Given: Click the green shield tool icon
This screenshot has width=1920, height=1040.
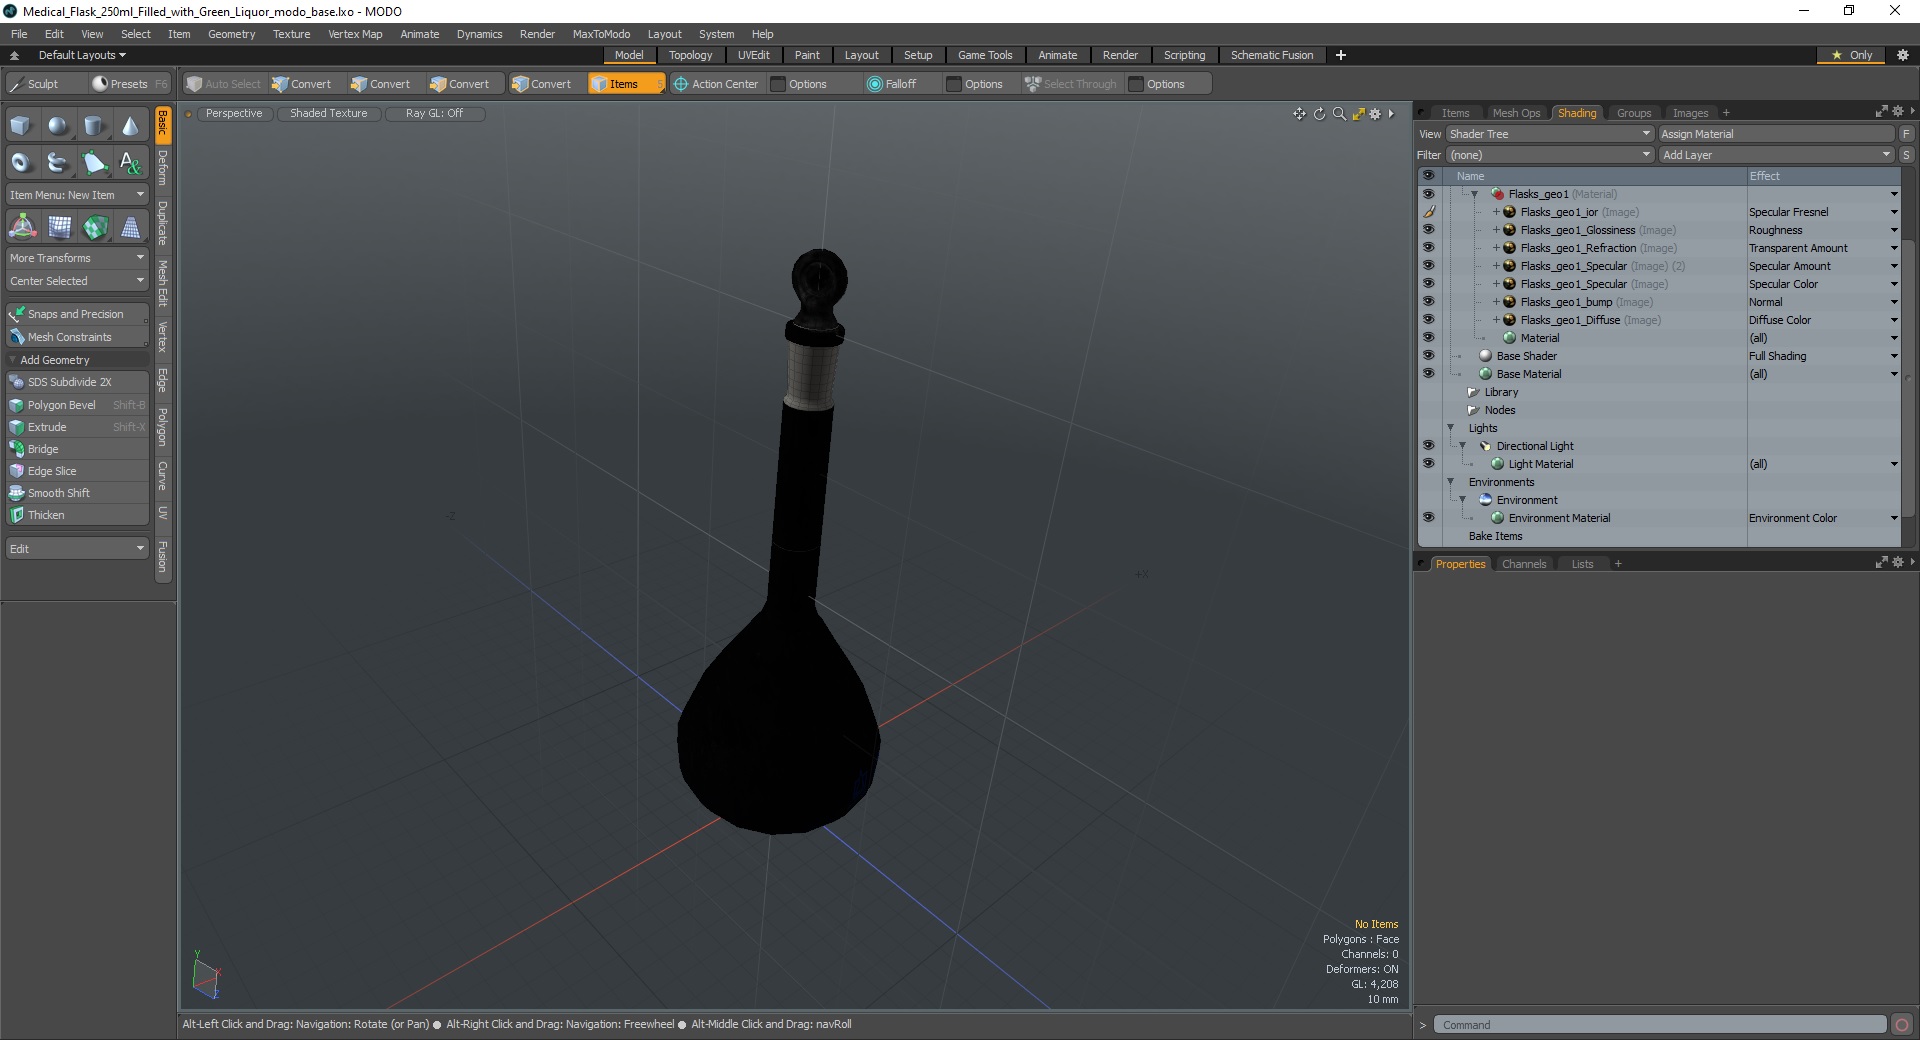Looking at the screenshot, I should [94, 228].
